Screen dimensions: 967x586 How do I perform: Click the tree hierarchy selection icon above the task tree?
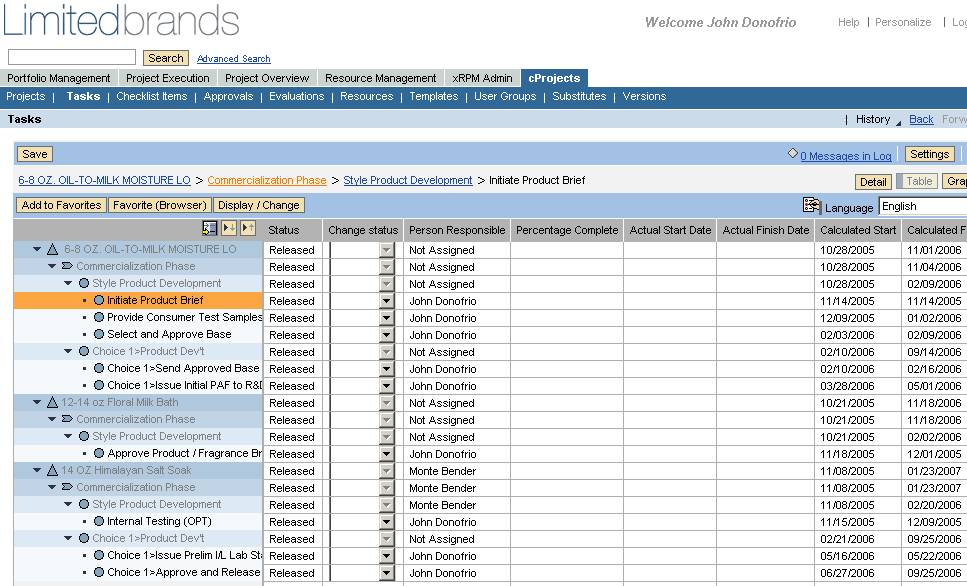coord(210,228)
